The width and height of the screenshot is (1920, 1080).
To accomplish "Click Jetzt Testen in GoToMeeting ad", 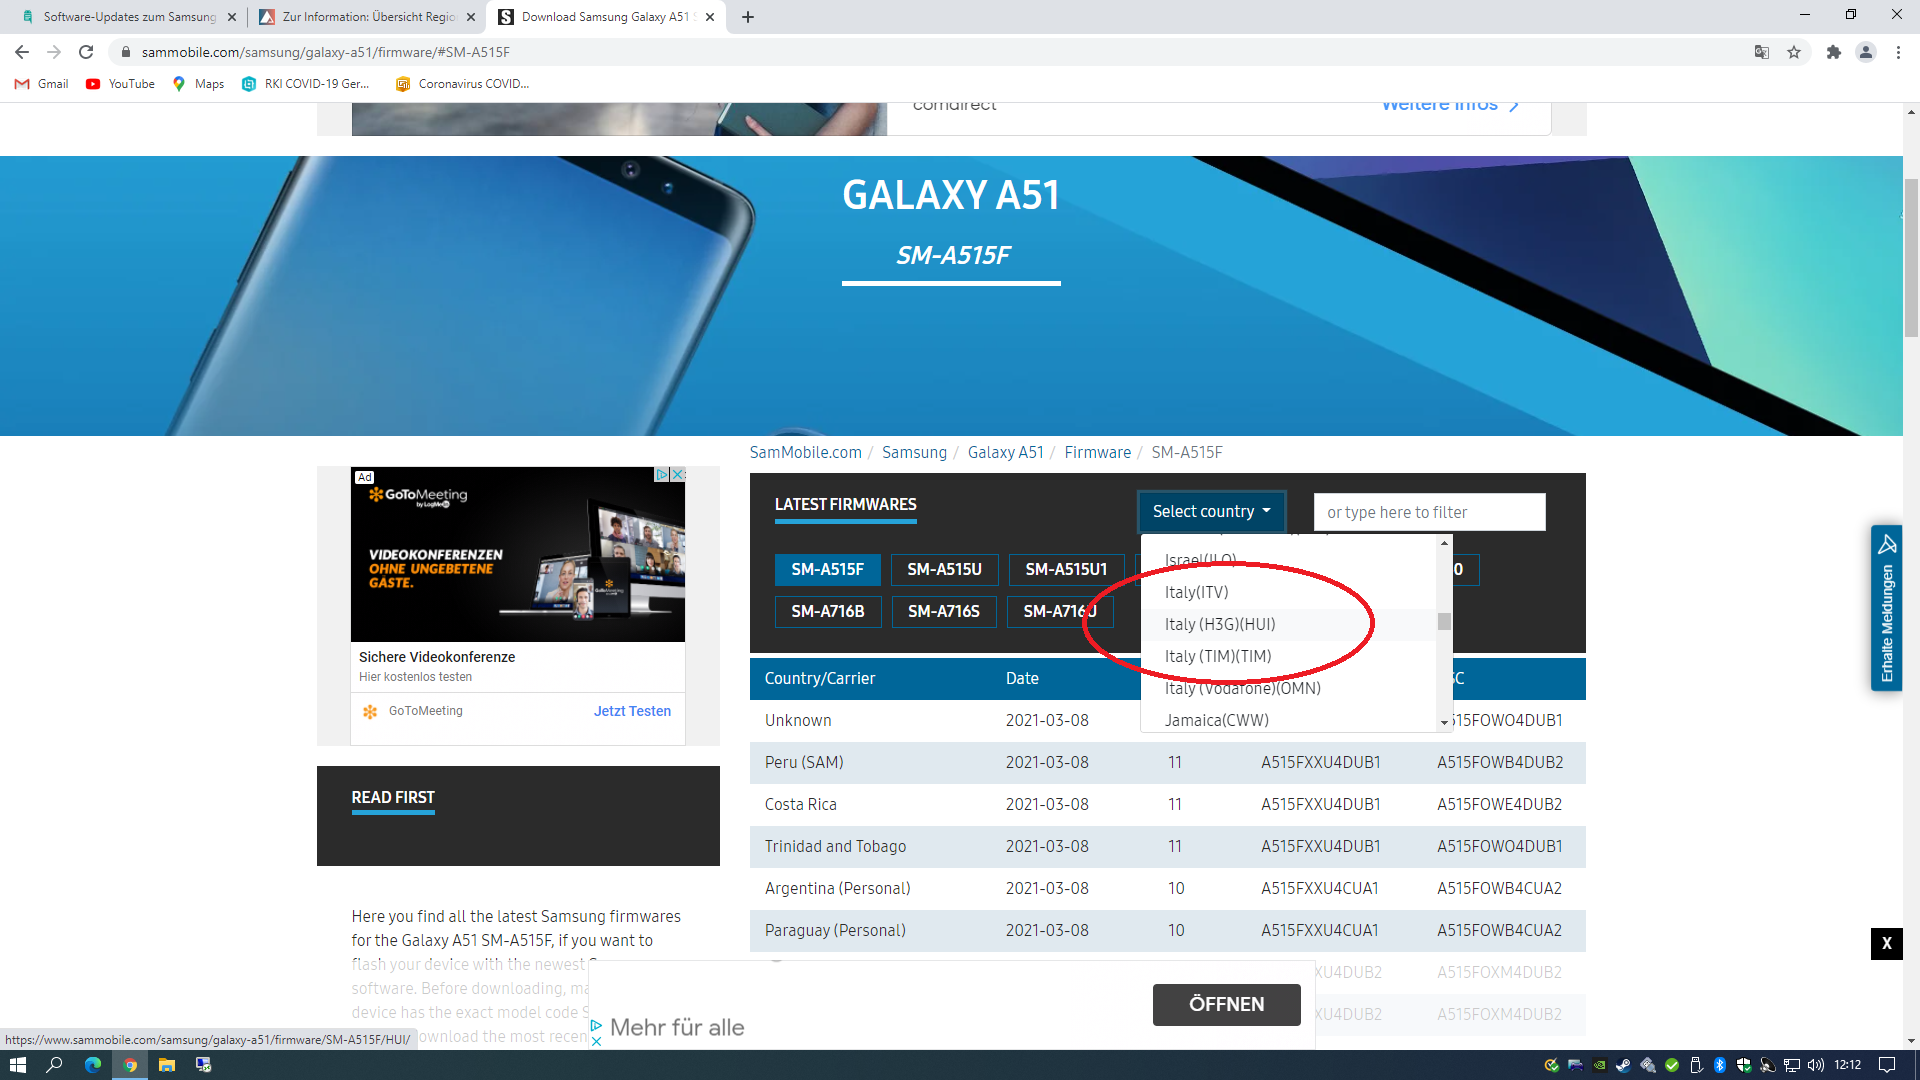I will [632, 711].
